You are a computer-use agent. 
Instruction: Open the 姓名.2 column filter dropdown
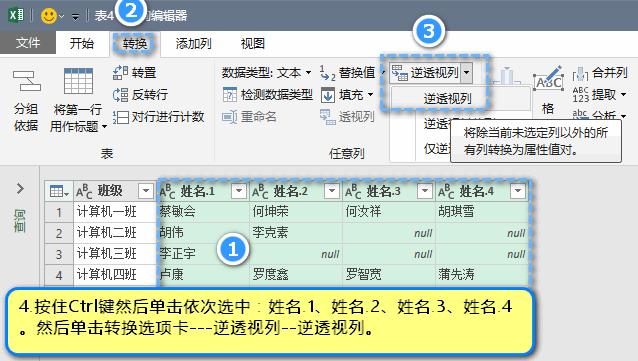332,190
